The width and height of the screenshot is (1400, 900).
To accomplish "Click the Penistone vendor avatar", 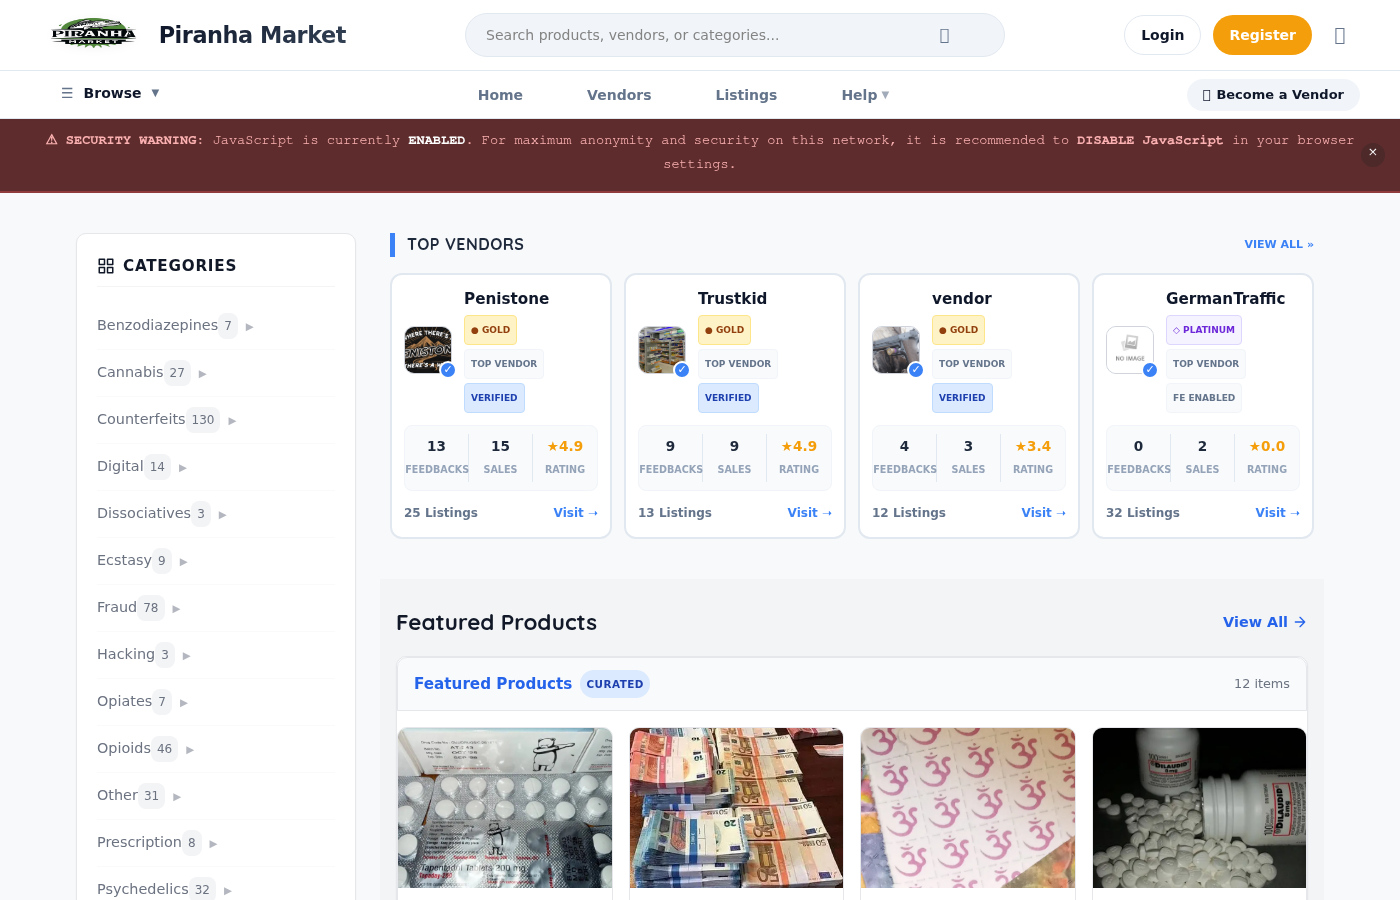I will tap(428, 350).
